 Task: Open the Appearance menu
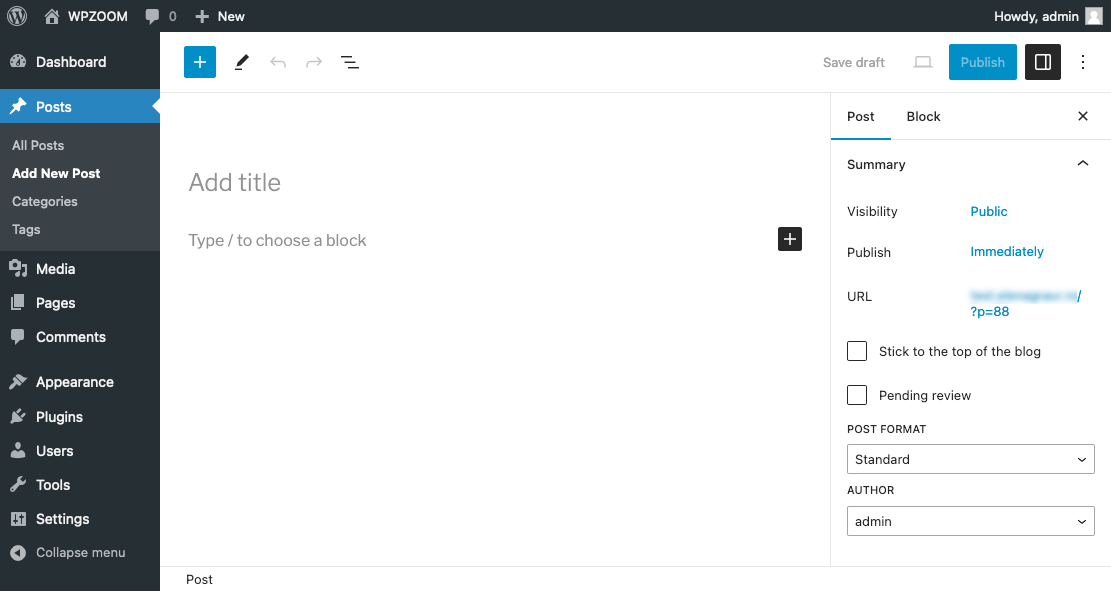point(80,382)
